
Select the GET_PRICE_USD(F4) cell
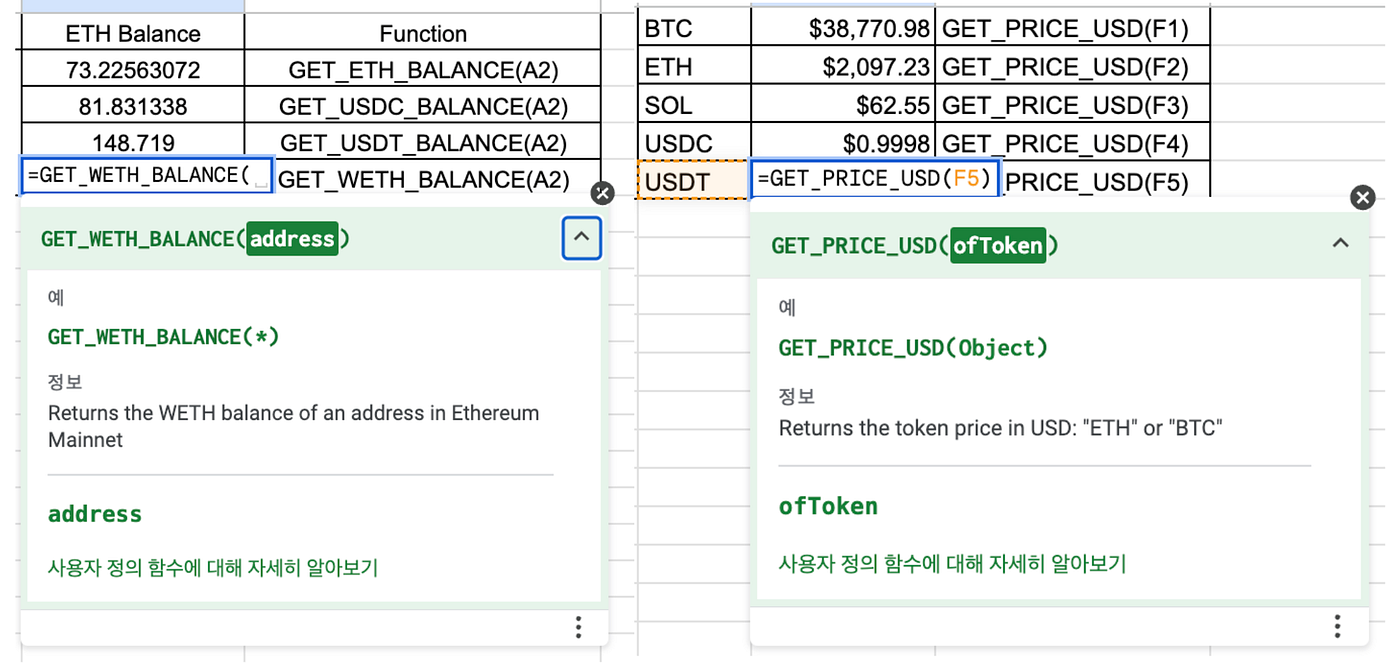click(1073, 143)
